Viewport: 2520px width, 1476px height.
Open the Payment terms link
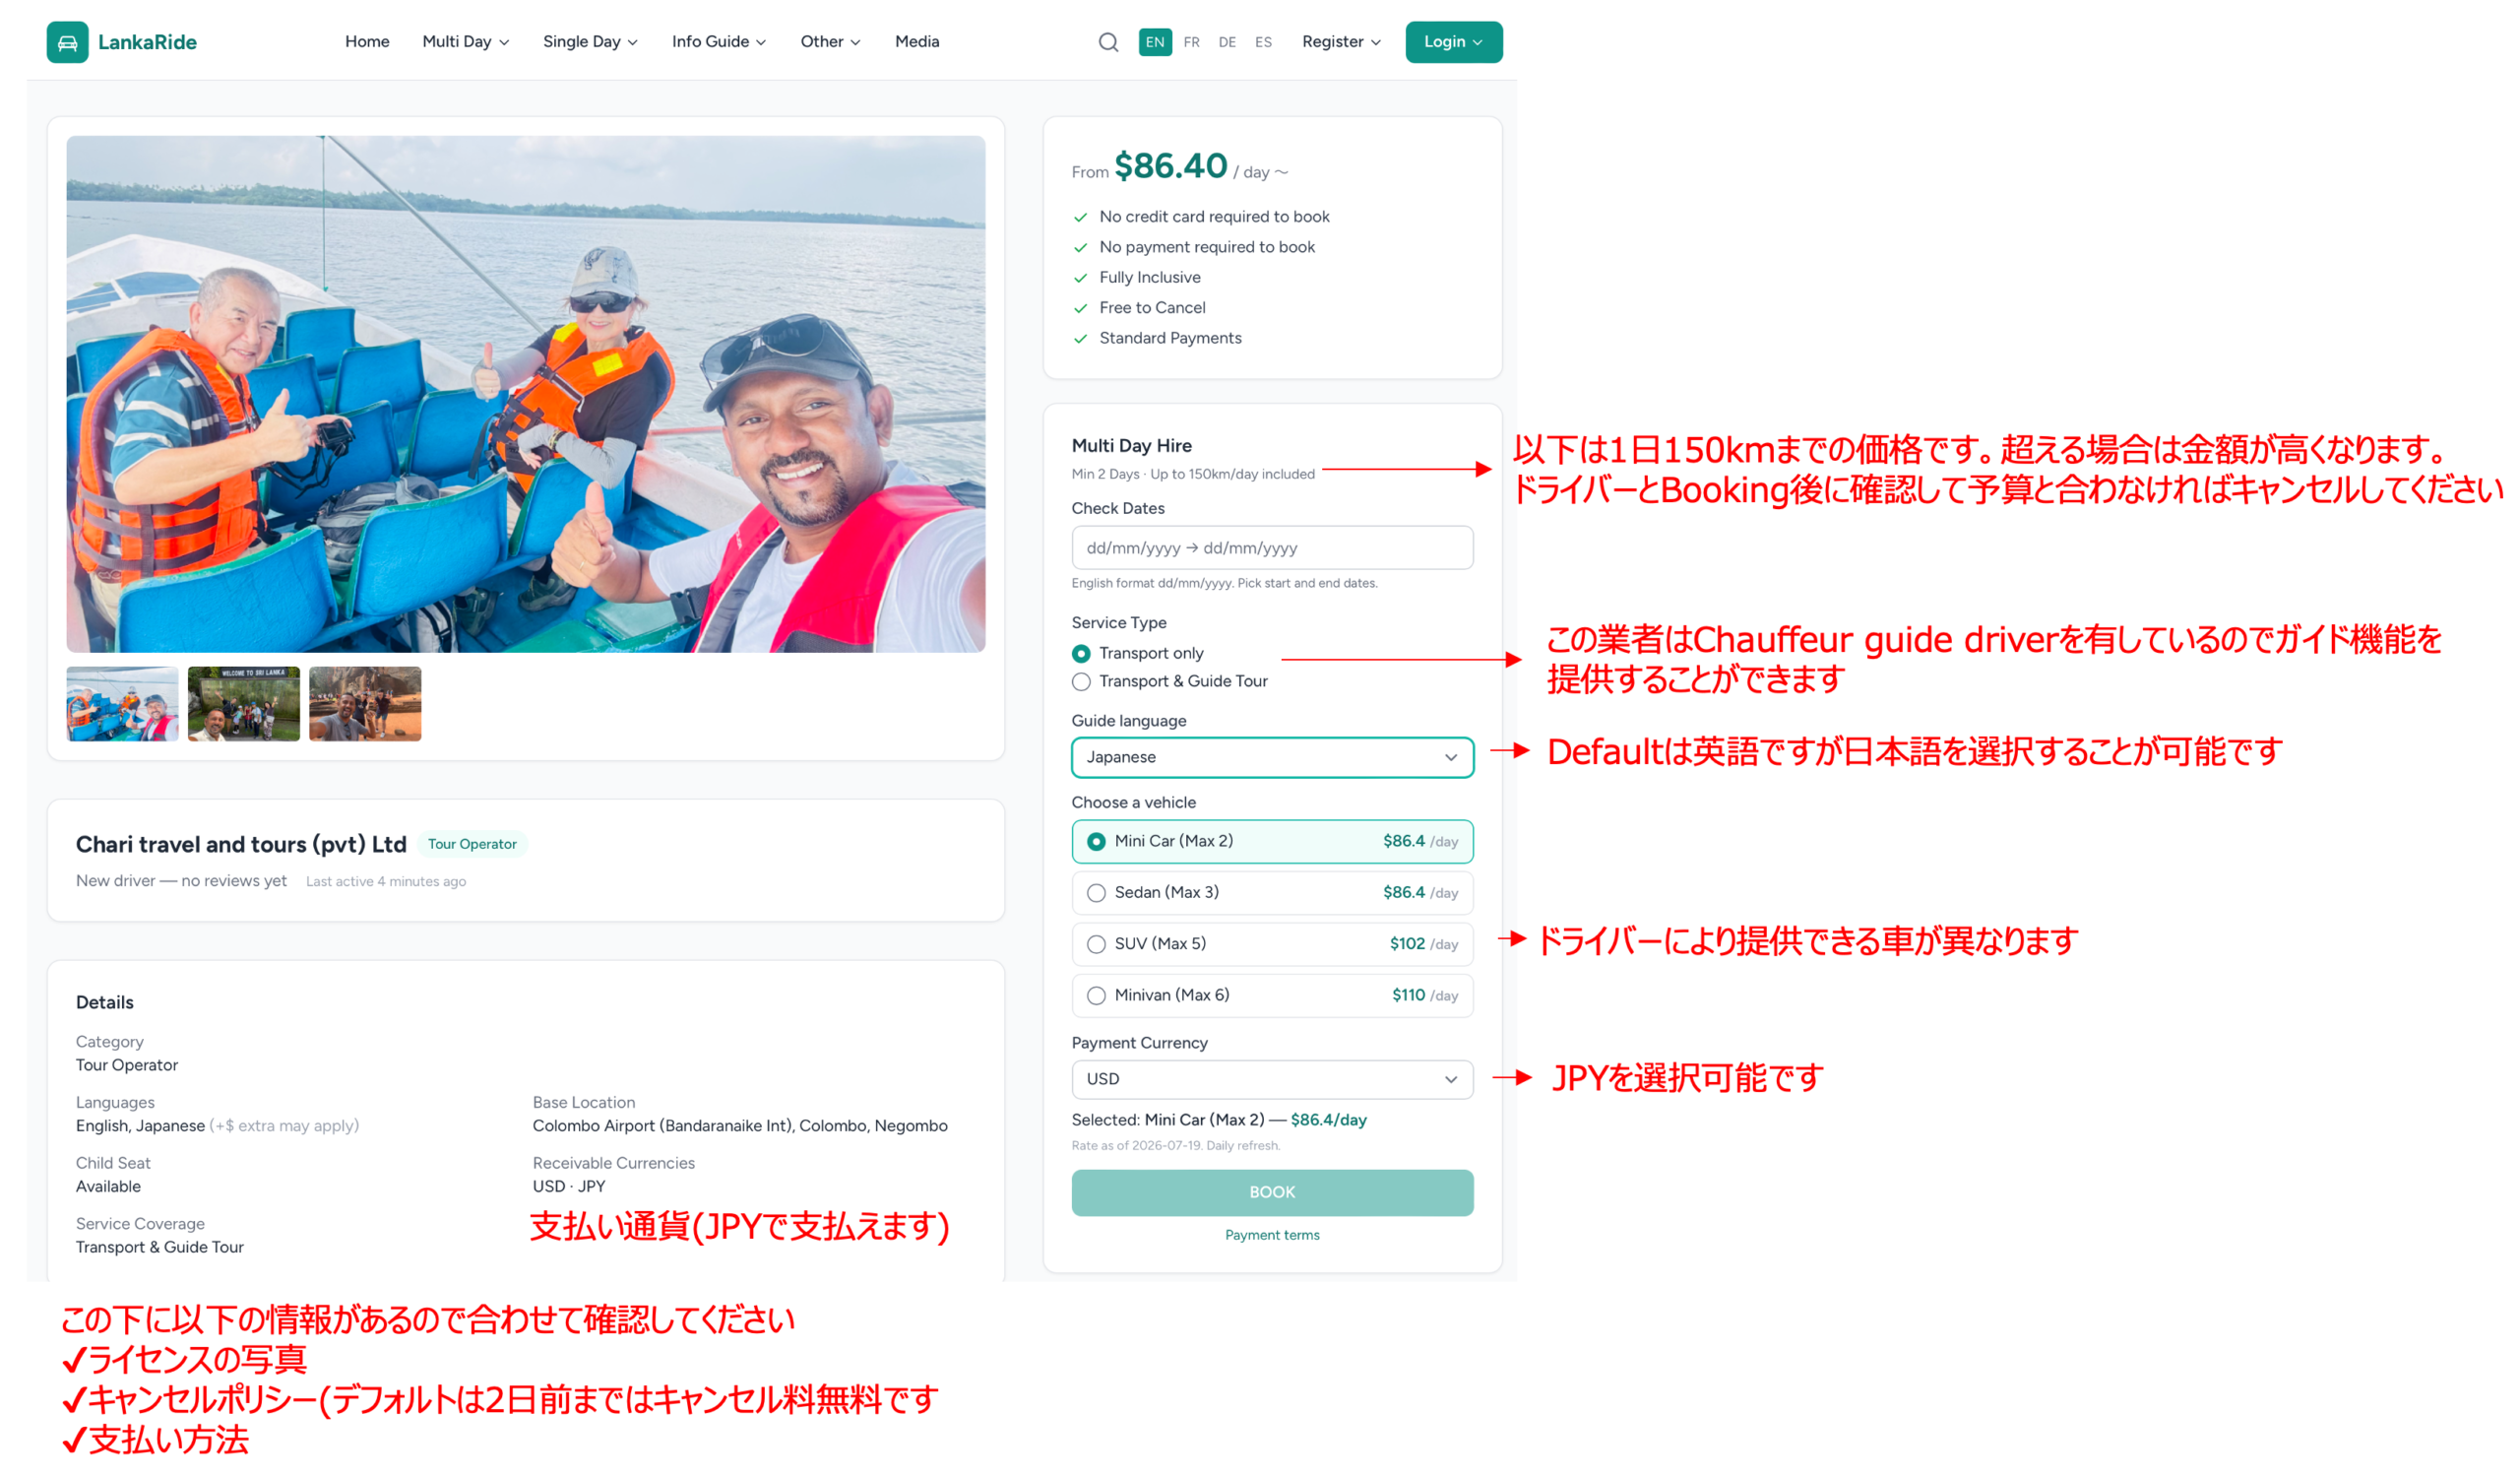pyautogui.click(x=1272, y=1235)
